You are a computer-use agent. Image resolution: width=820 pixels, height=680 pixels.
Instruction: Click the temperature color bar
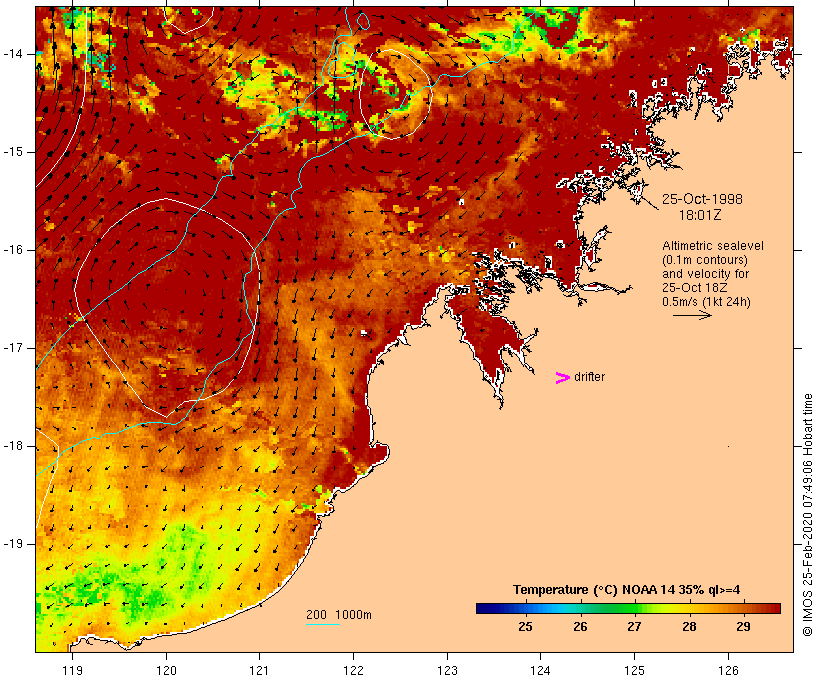[628, 608]
